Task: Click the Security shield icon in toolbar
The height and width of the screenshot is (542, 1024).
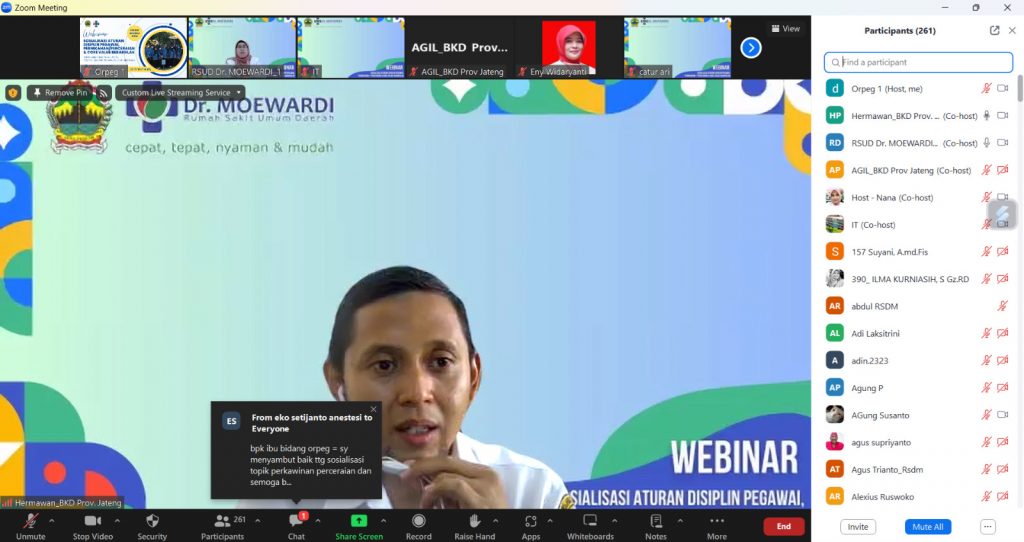Action: 152,521
